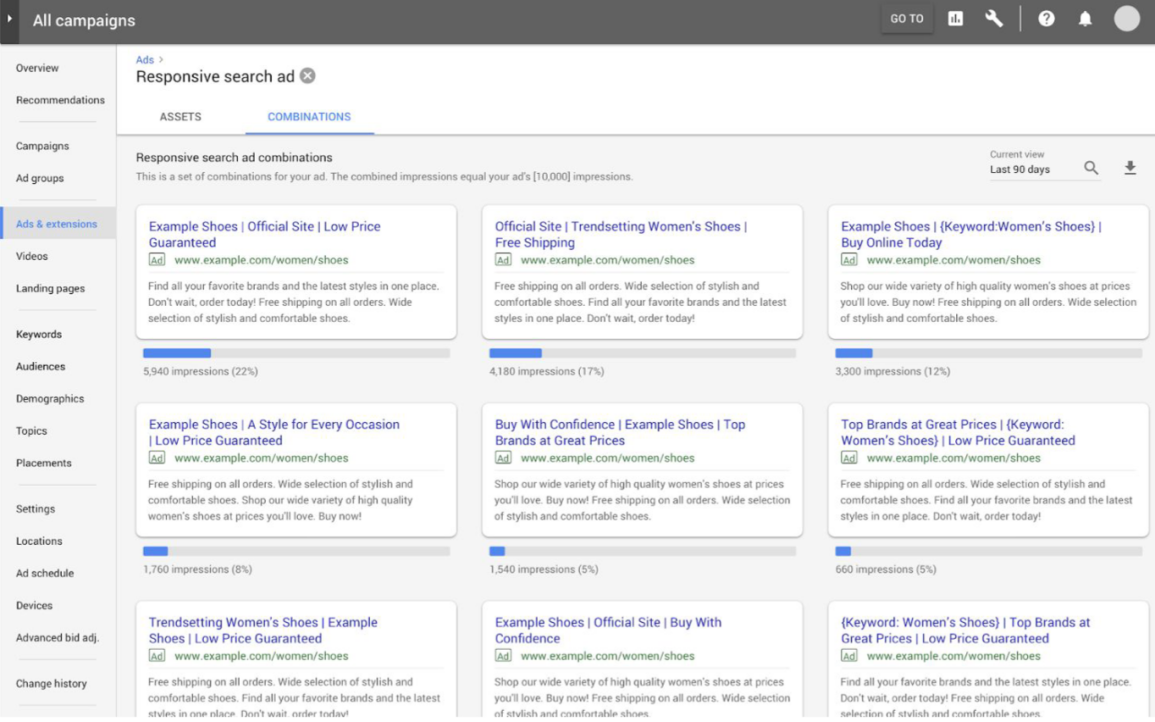This screenshot has height=722, width=1155.
Task: Click the 5,940 impressions progress bar
Action: point(296,353)
